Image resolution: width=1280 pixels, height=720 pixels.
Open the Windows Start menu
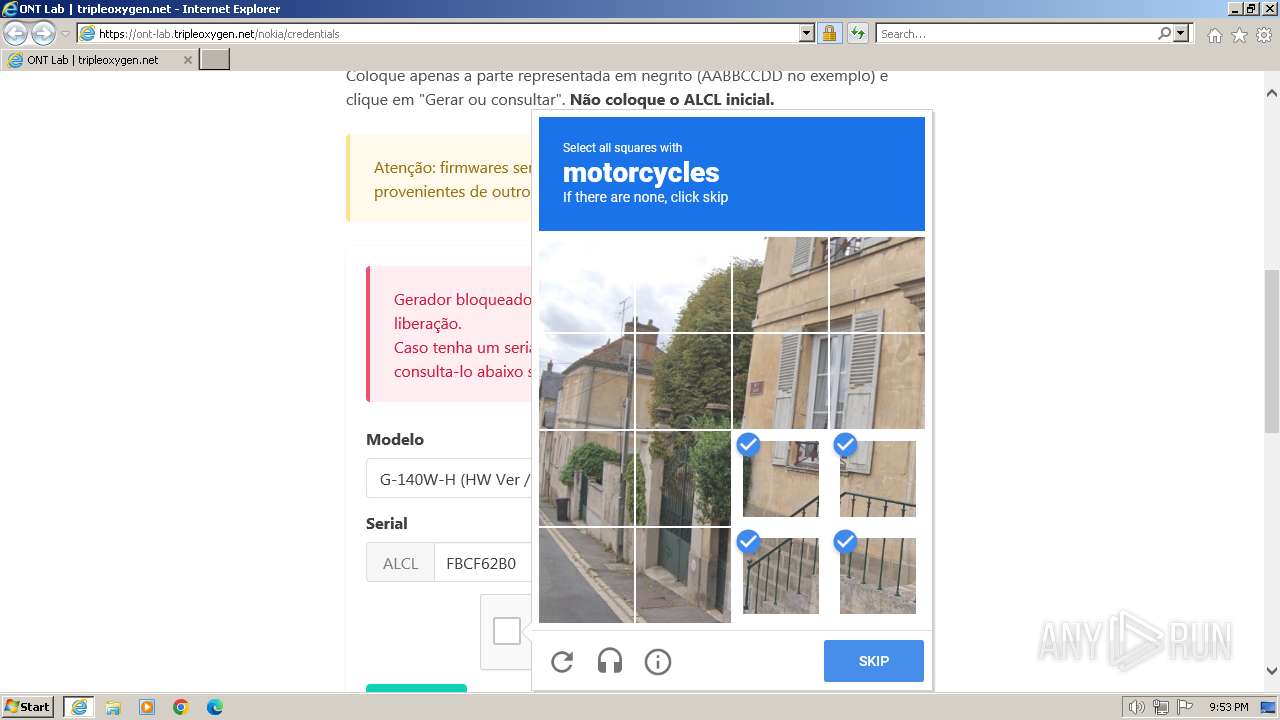pyautogui.click(x=27, y=707)
